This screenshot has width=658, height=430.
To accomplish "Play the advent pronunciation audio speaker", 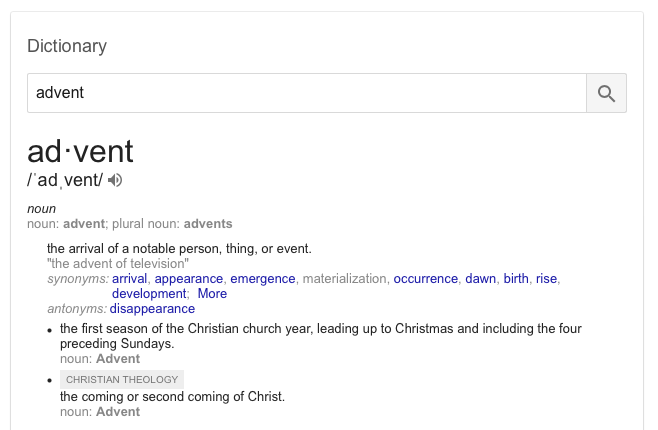I will [x=115, y=180].
